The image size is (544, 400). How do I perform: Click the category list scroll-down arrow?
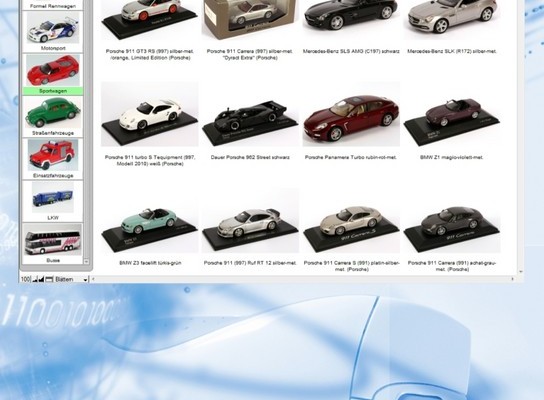pos(86,262)
